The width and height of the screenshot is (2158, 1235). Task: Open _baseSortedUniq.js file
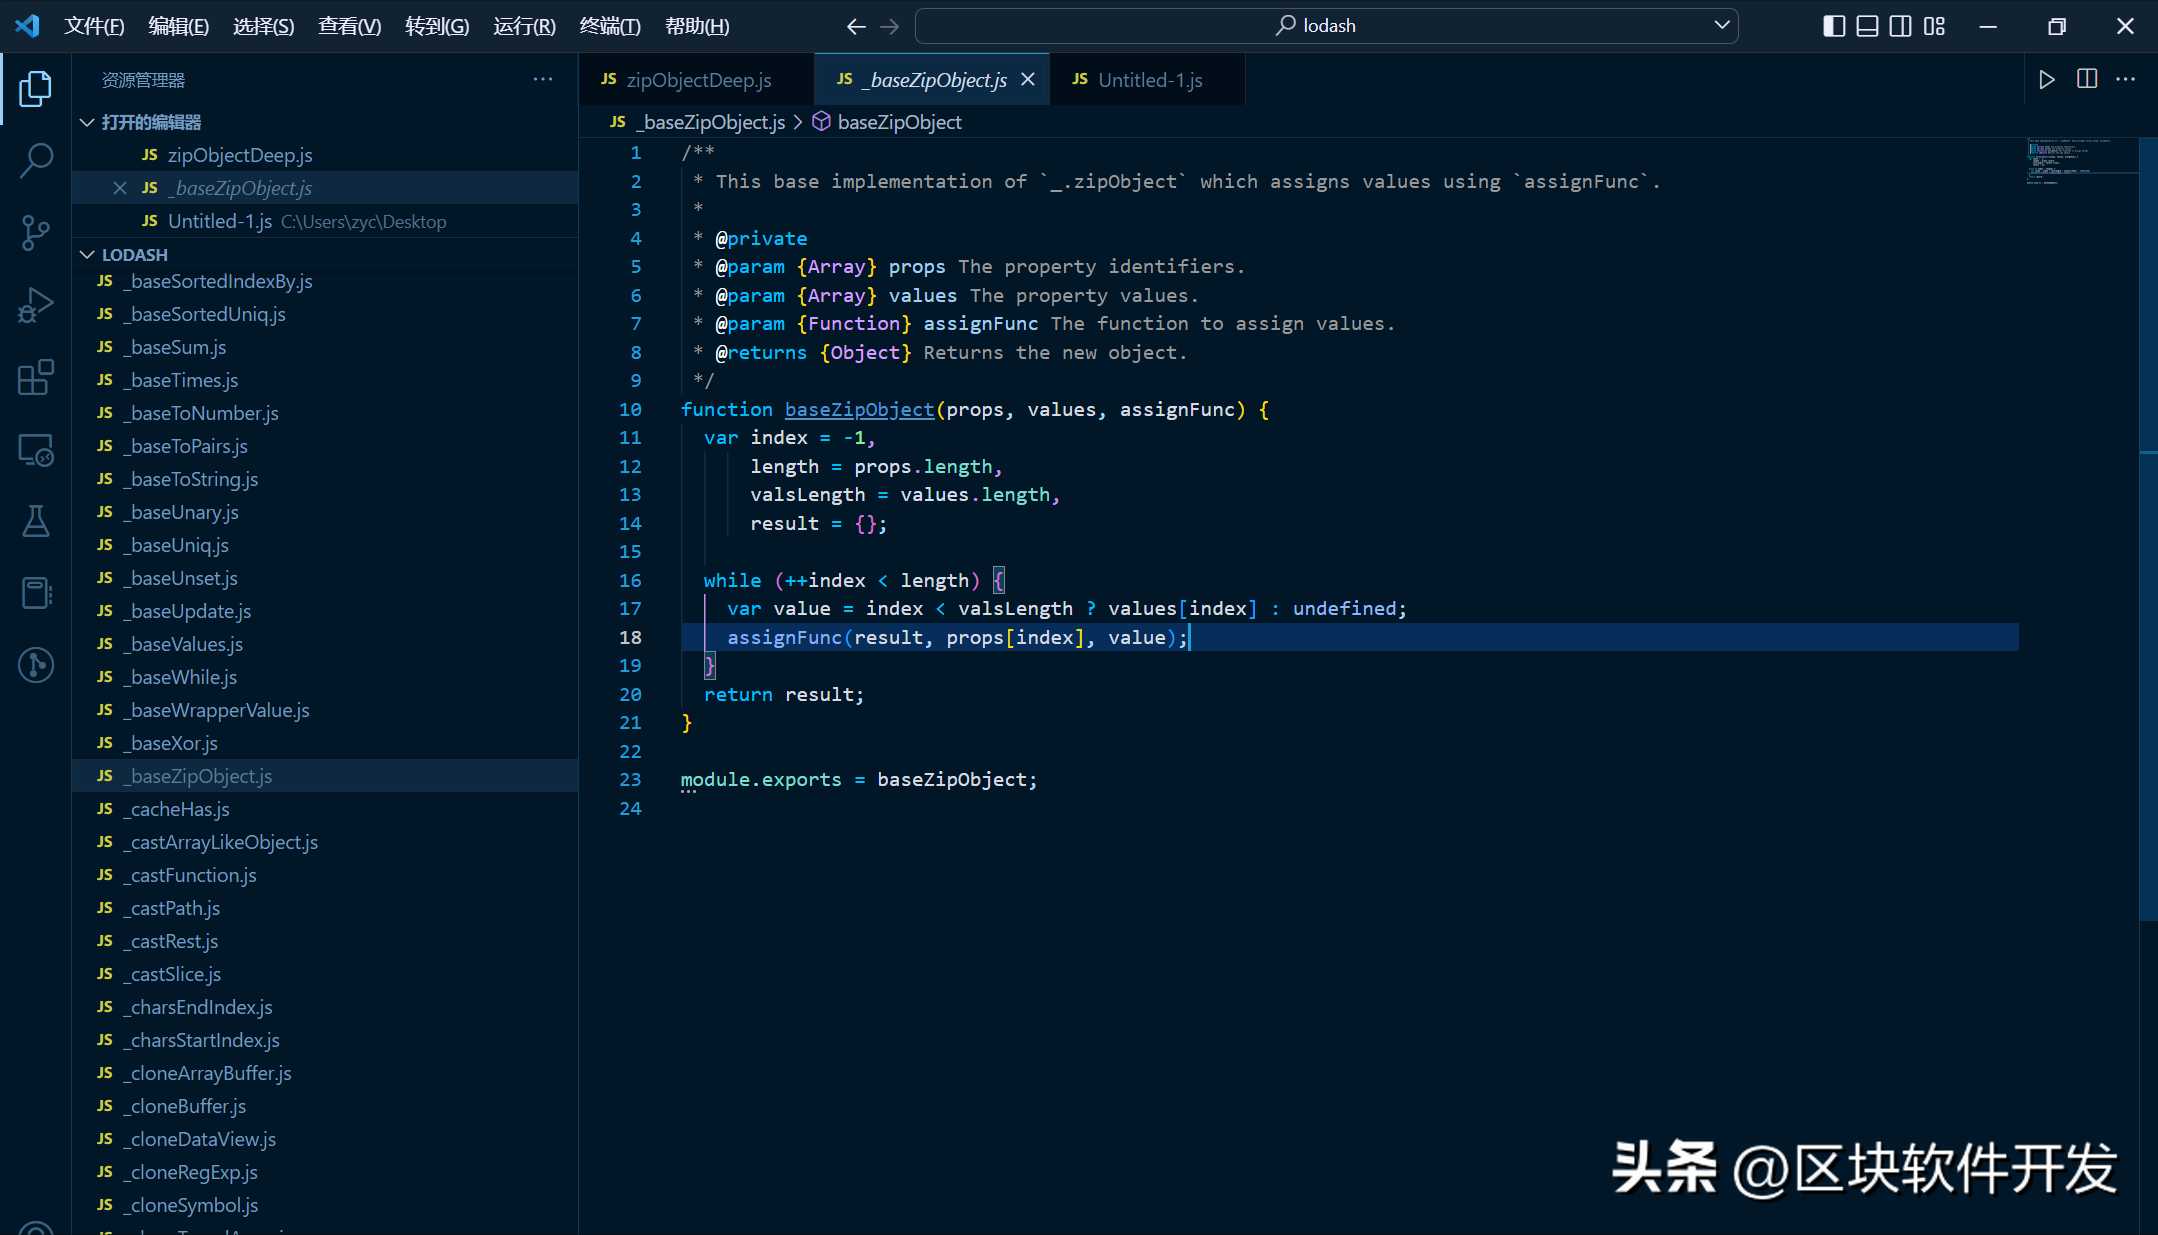tap(325, 314)
